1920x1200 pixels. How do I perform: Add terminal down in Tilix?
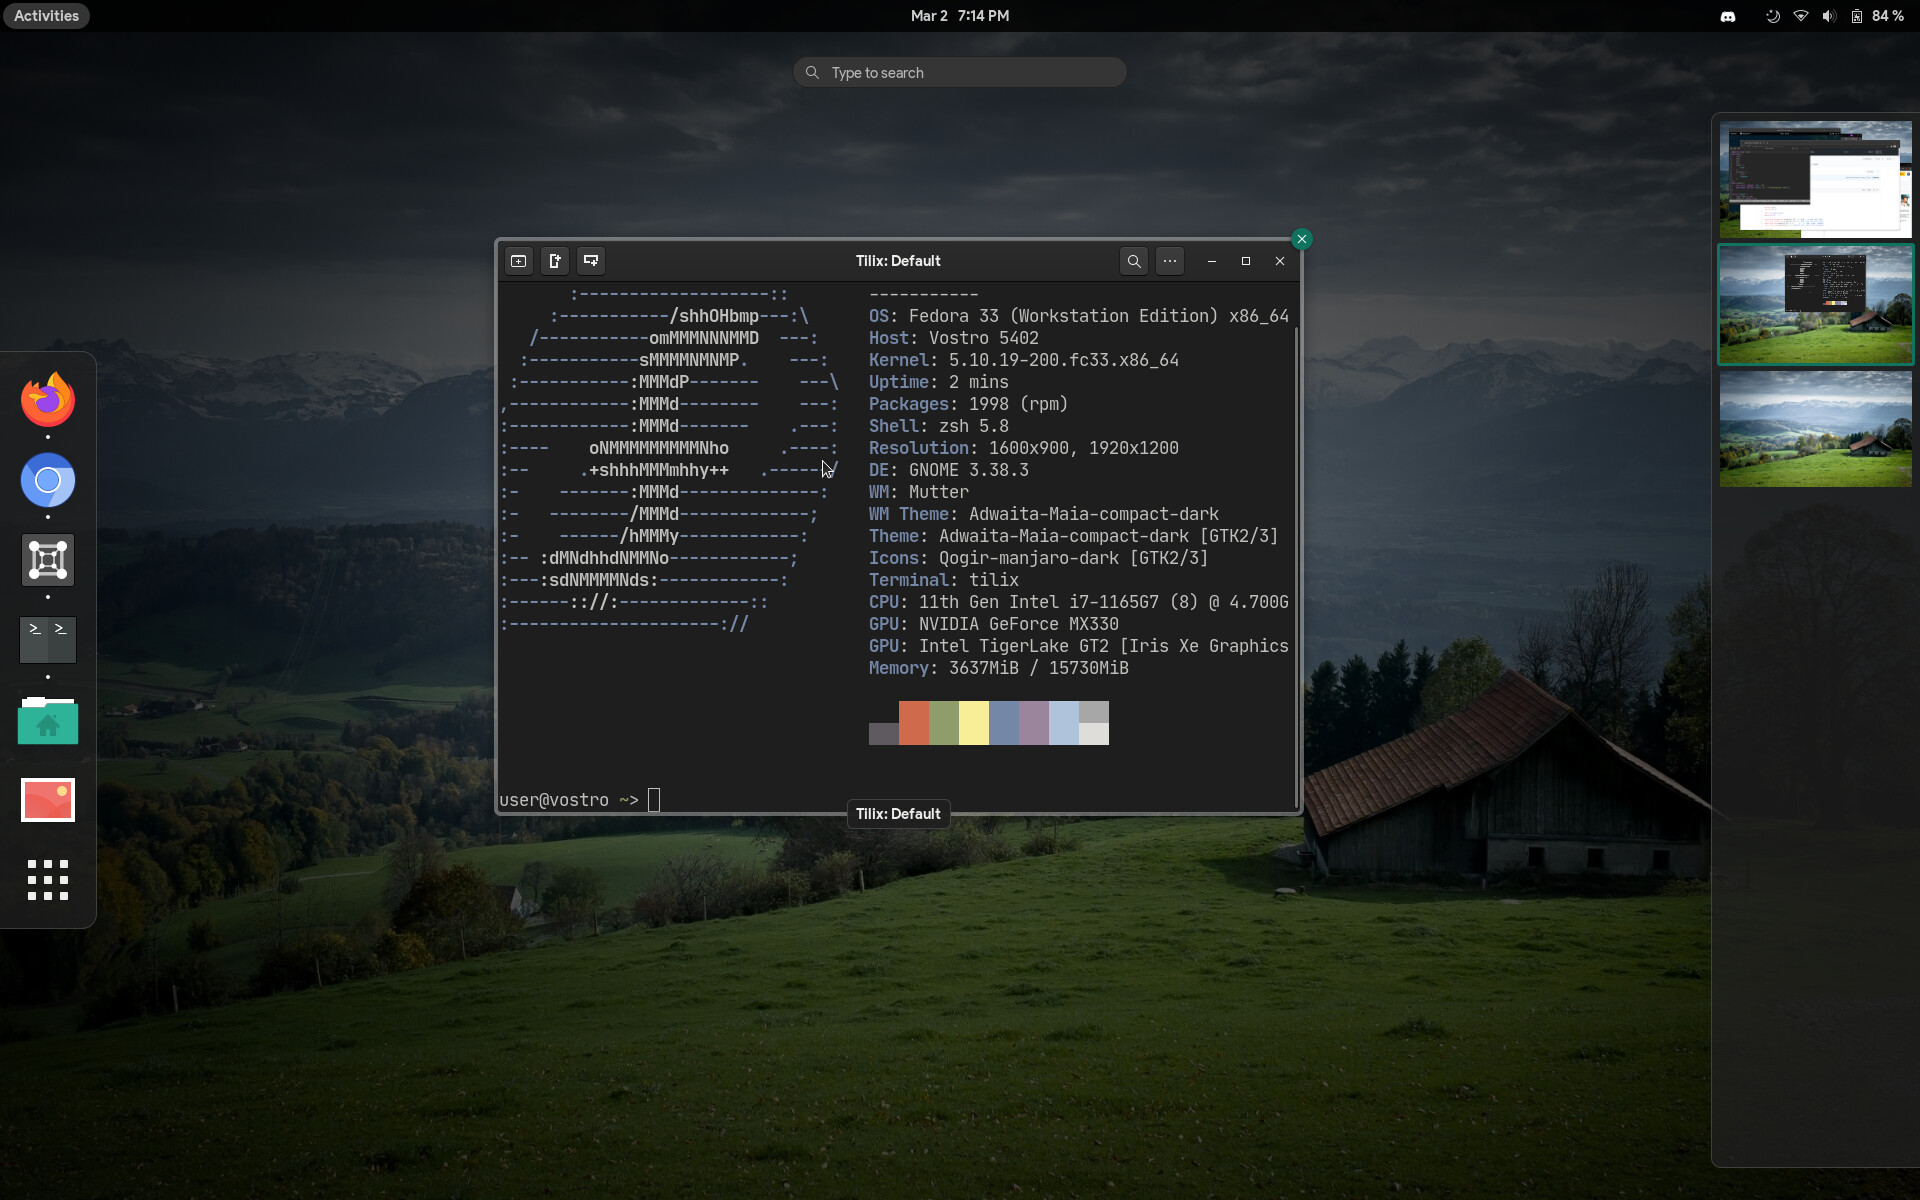point(591,261)
